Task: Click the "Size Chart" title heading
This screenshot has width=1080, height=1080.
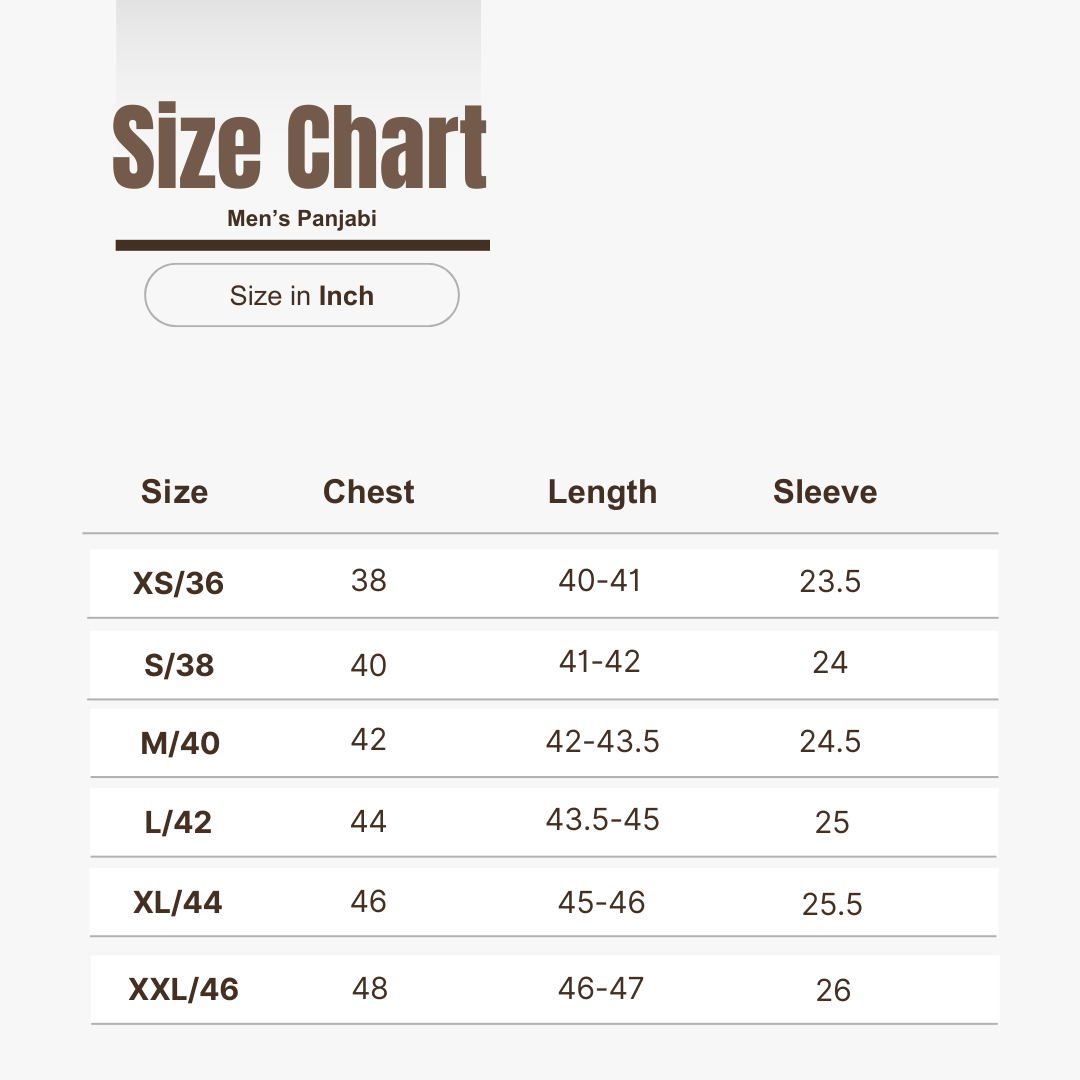Action: click(300, 148)
